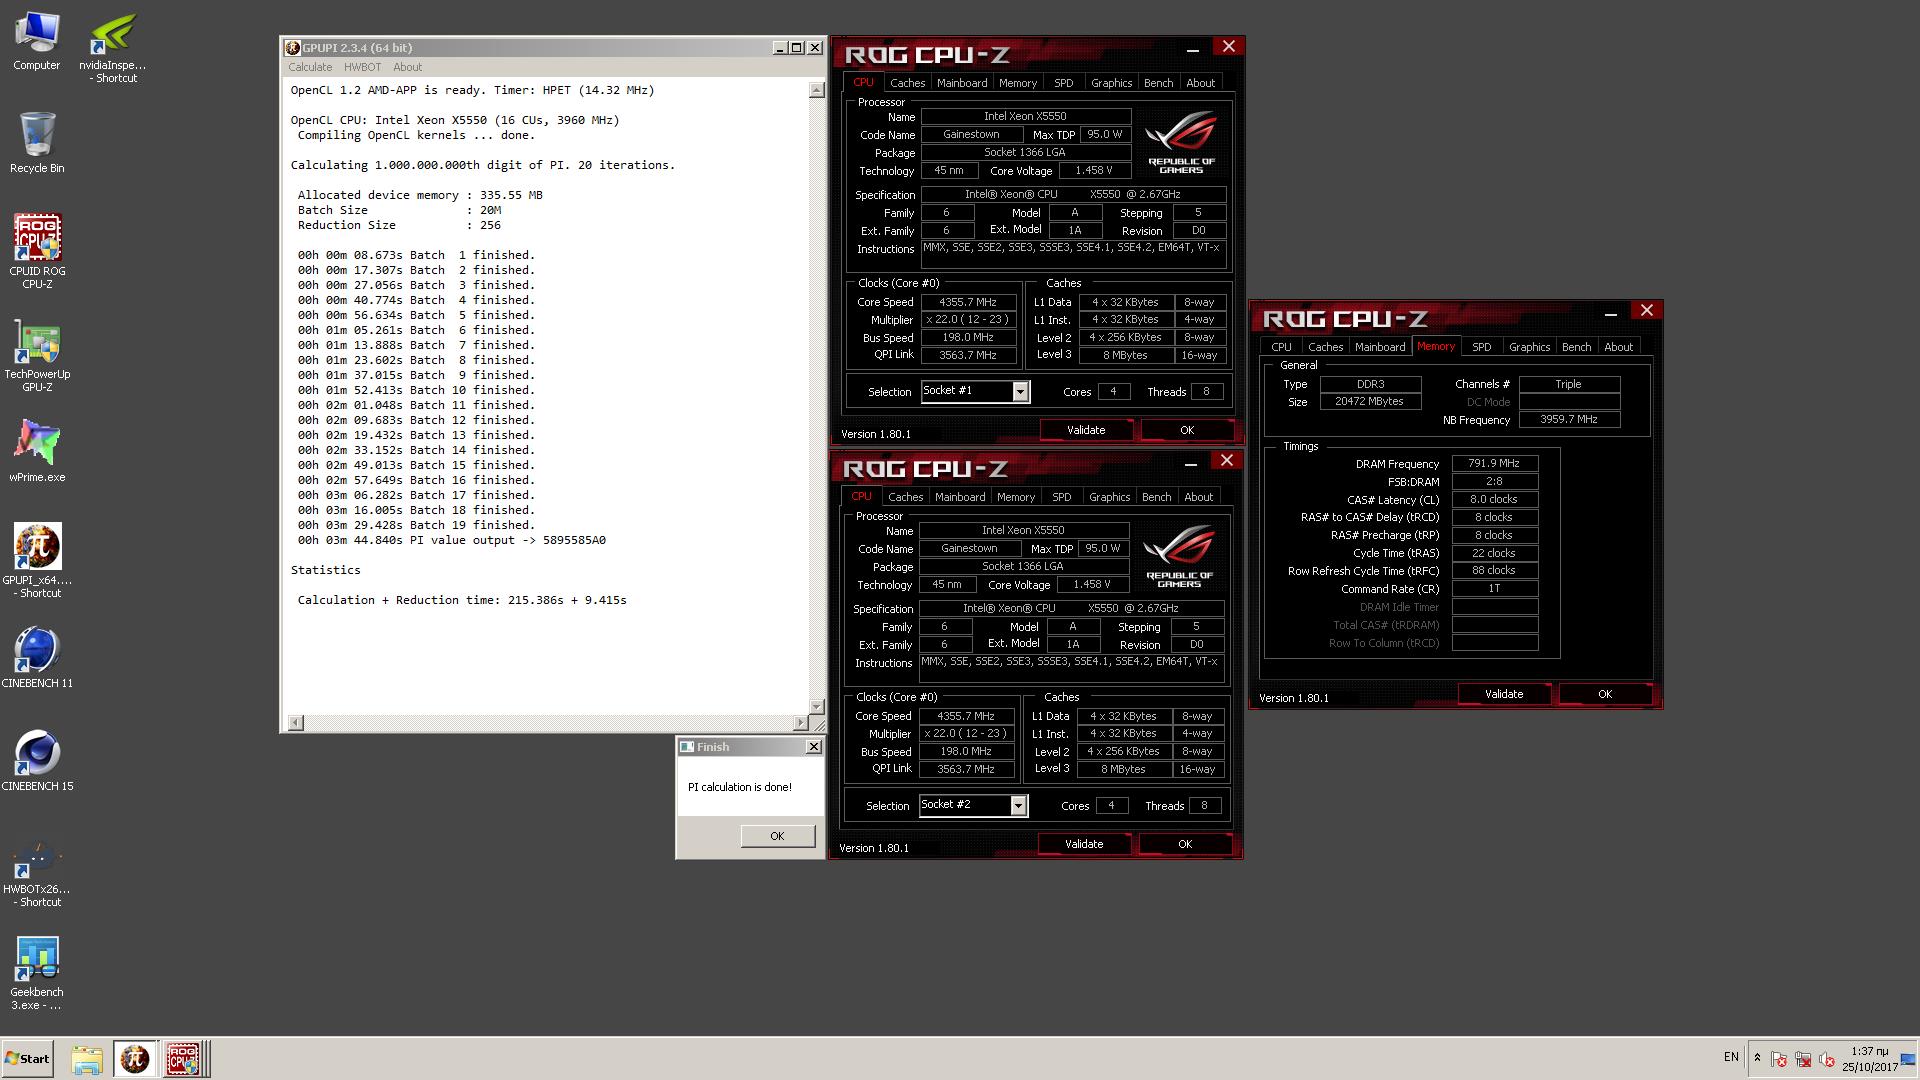Click the EN language indicator in the tray
The image size is (1920, 1080).
click(1731, 1057)
